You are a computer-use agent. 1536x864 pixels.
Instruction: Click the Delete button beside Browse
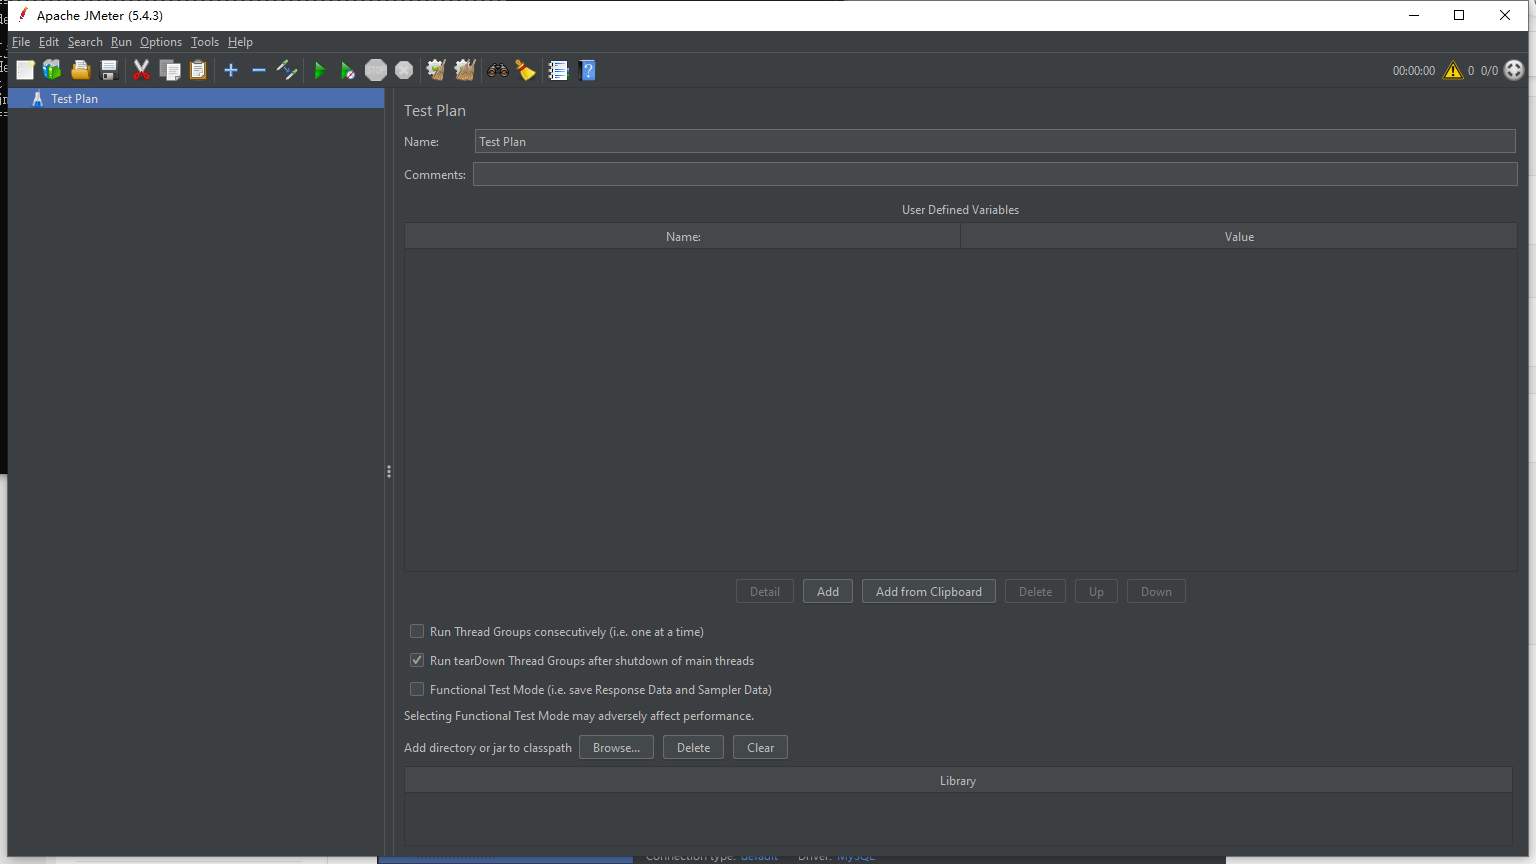(693, 747)
